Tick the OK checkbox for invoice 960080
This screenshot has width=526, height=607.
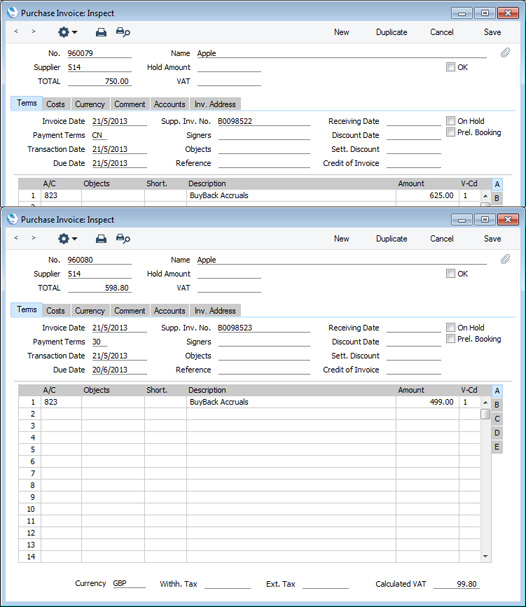point(450,274)
